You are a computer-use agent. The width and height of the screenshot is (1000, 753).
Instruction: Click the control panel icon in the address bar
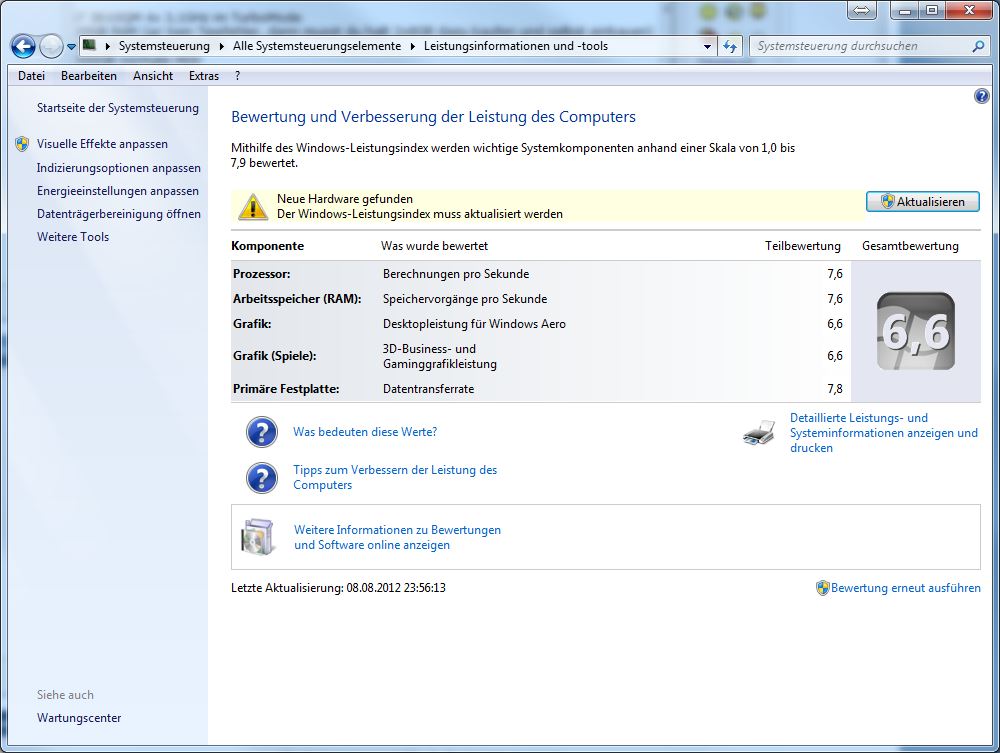click(90, 45)
